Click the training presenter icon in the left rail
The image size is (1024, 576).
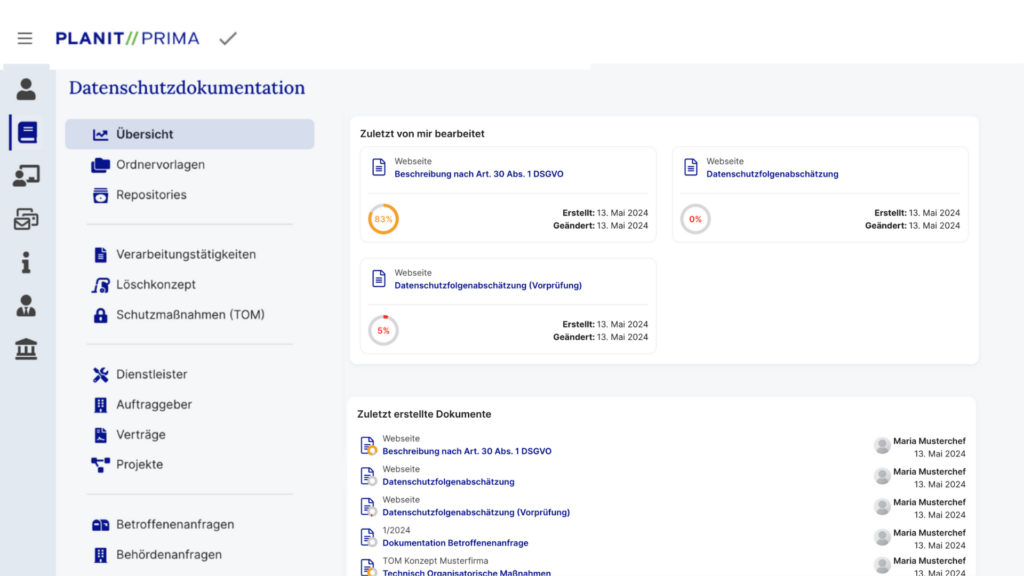click(26, 176)
